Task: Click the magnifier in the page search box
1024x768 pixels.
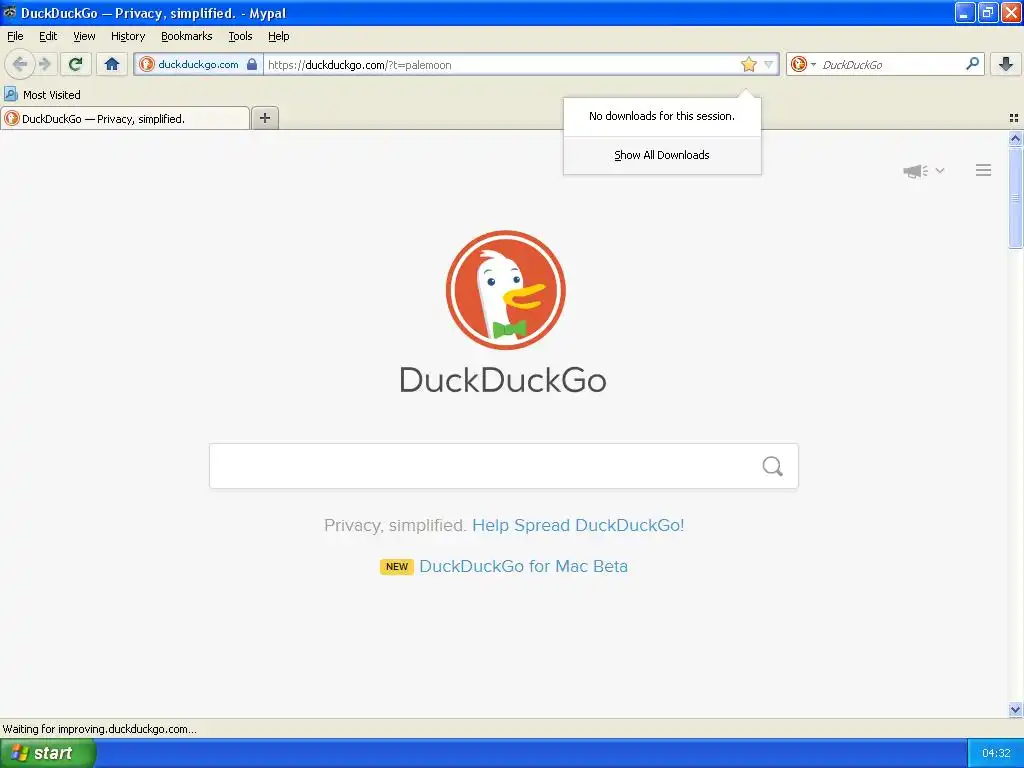Action: tap(773, 466)
